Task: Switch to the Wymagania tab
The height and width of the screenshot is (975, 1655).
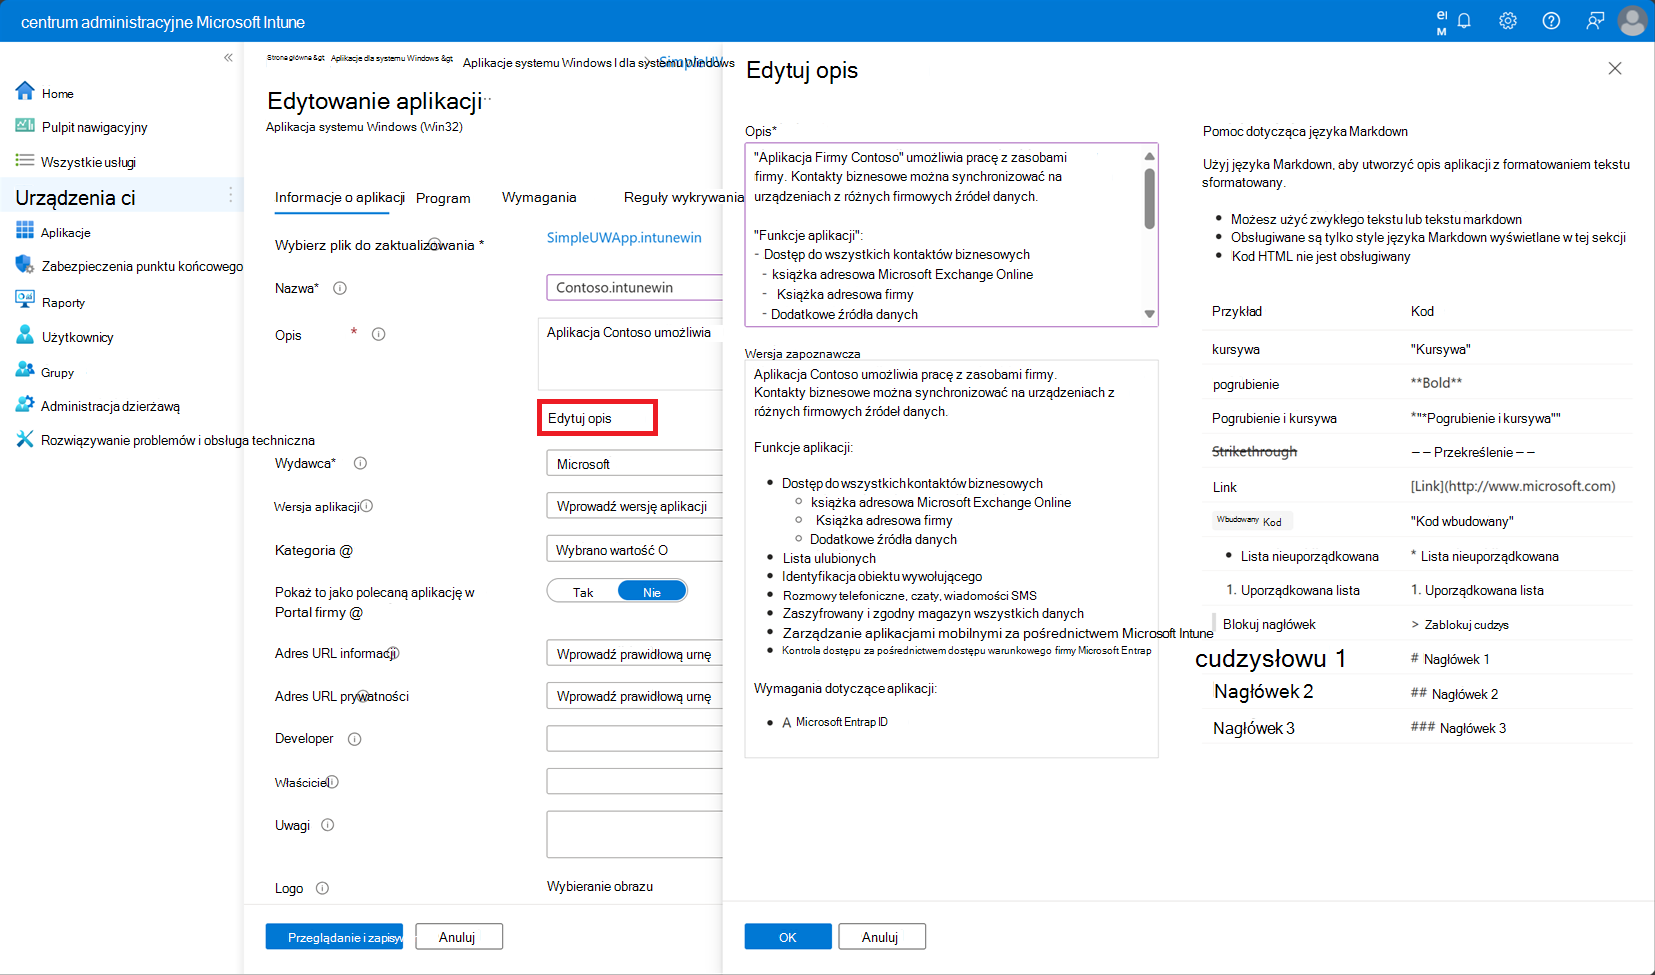Action: [x=539, y=197]
